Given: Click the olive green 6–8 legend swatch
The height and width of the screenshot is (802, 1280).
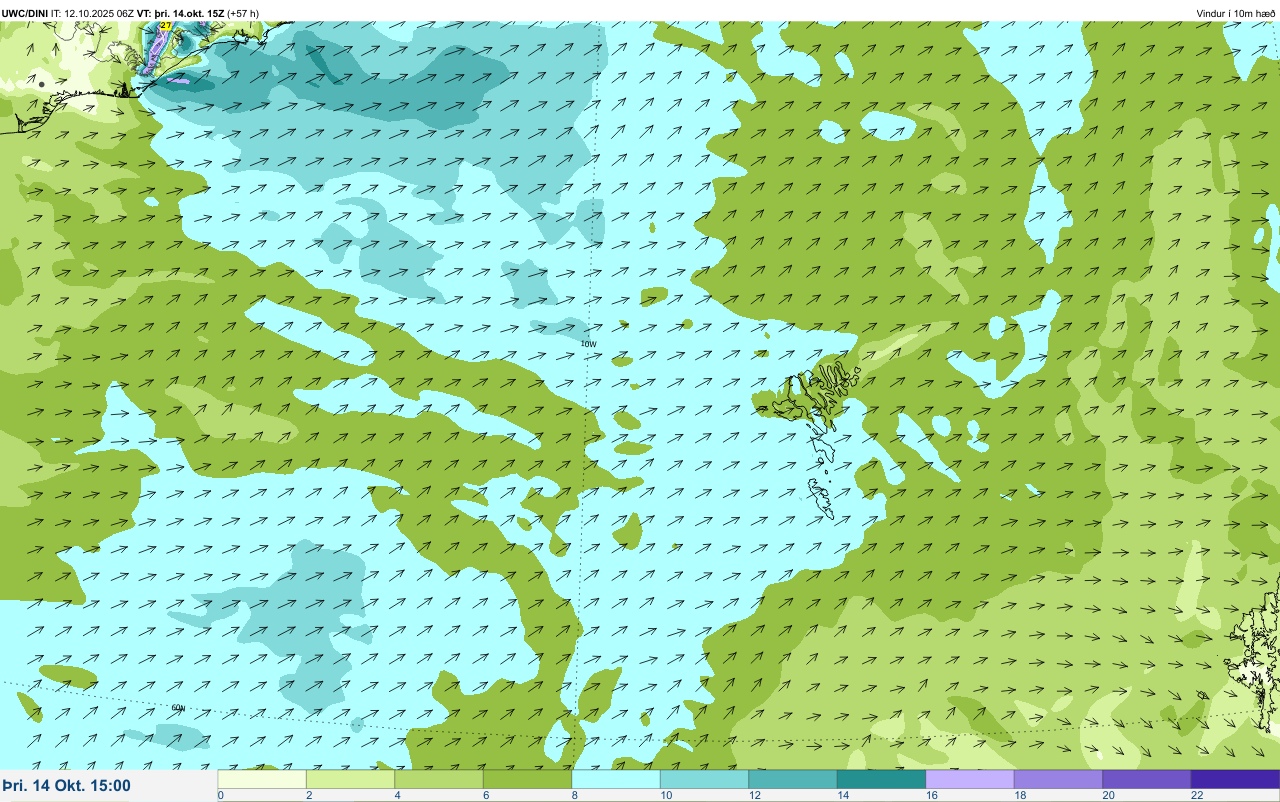Looking at the screenshot, I should click(527, 779).
